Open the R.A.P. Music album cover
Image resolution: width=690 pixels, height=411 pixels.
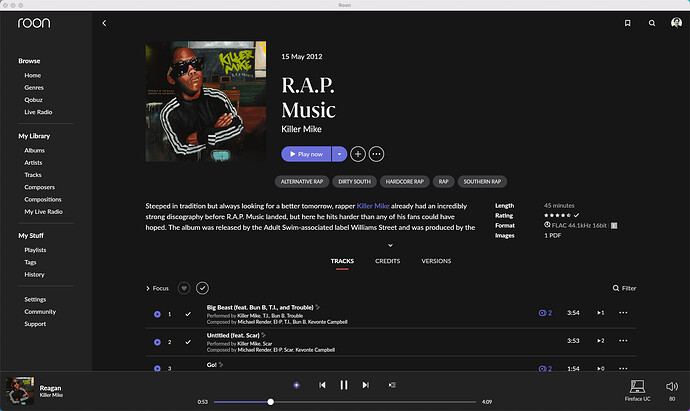[x=206, y=101]
